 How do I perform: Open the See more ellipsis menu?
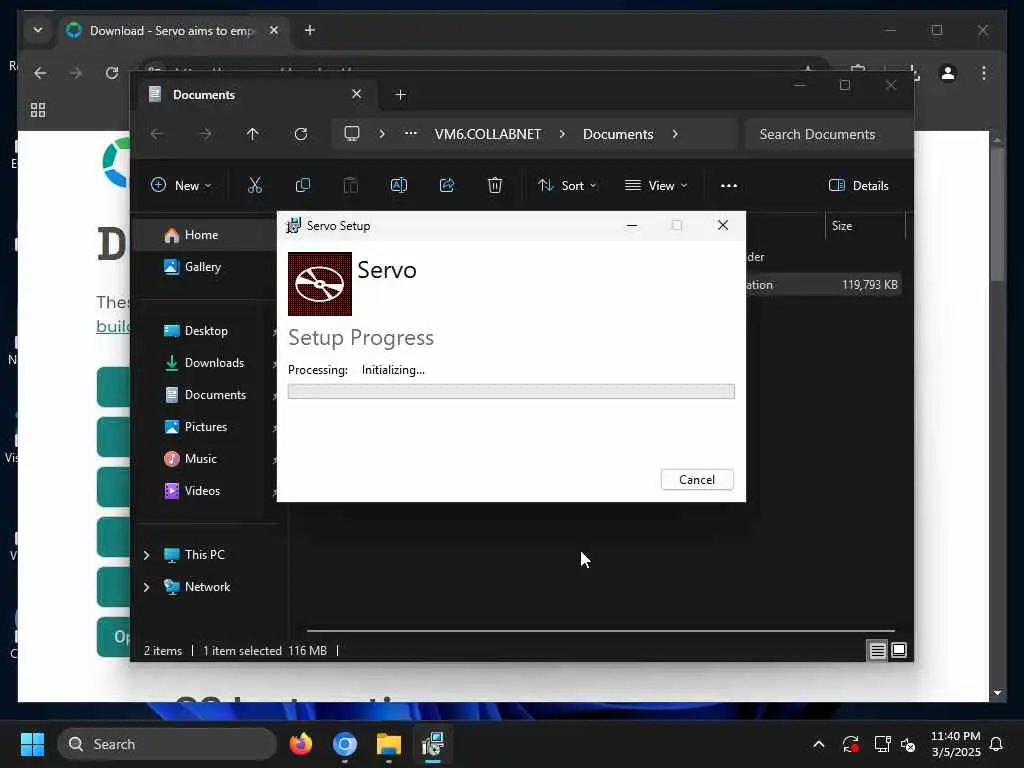click(729, 185)
